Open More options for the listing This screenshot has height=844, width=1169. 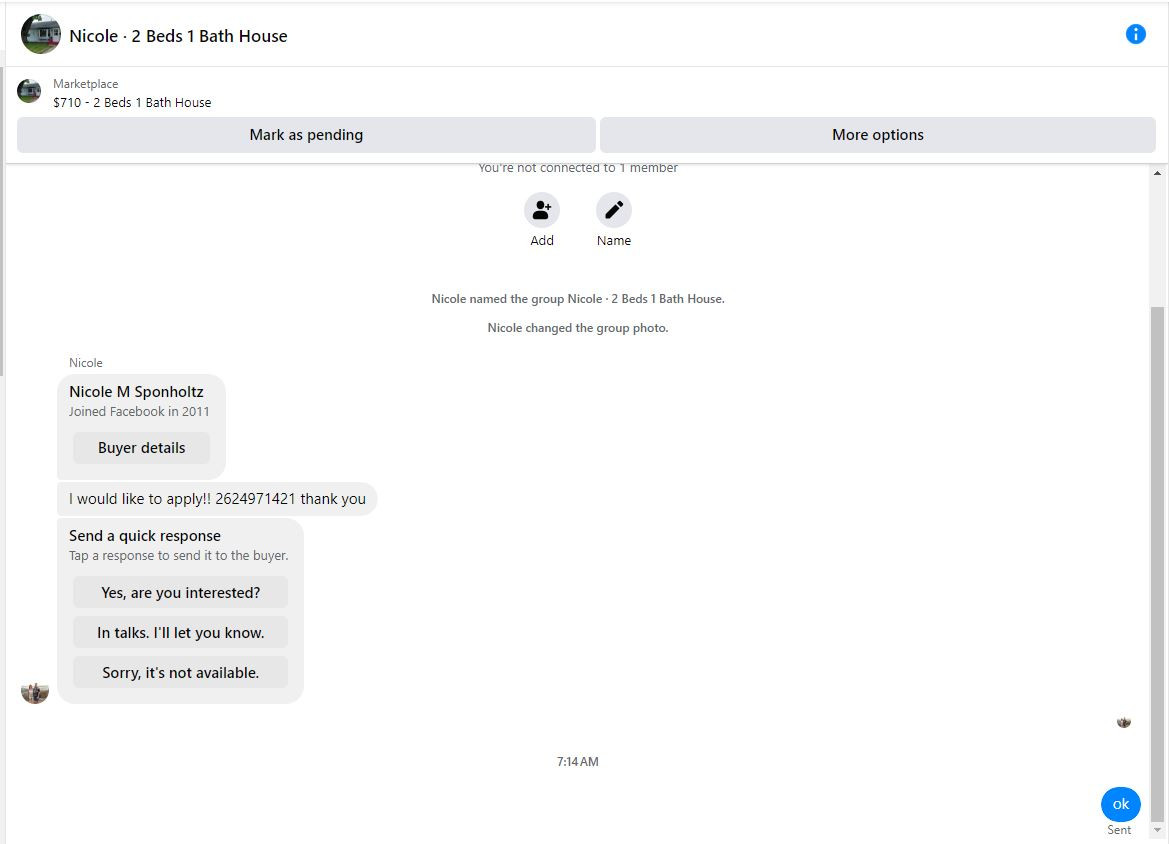[877, 135]
